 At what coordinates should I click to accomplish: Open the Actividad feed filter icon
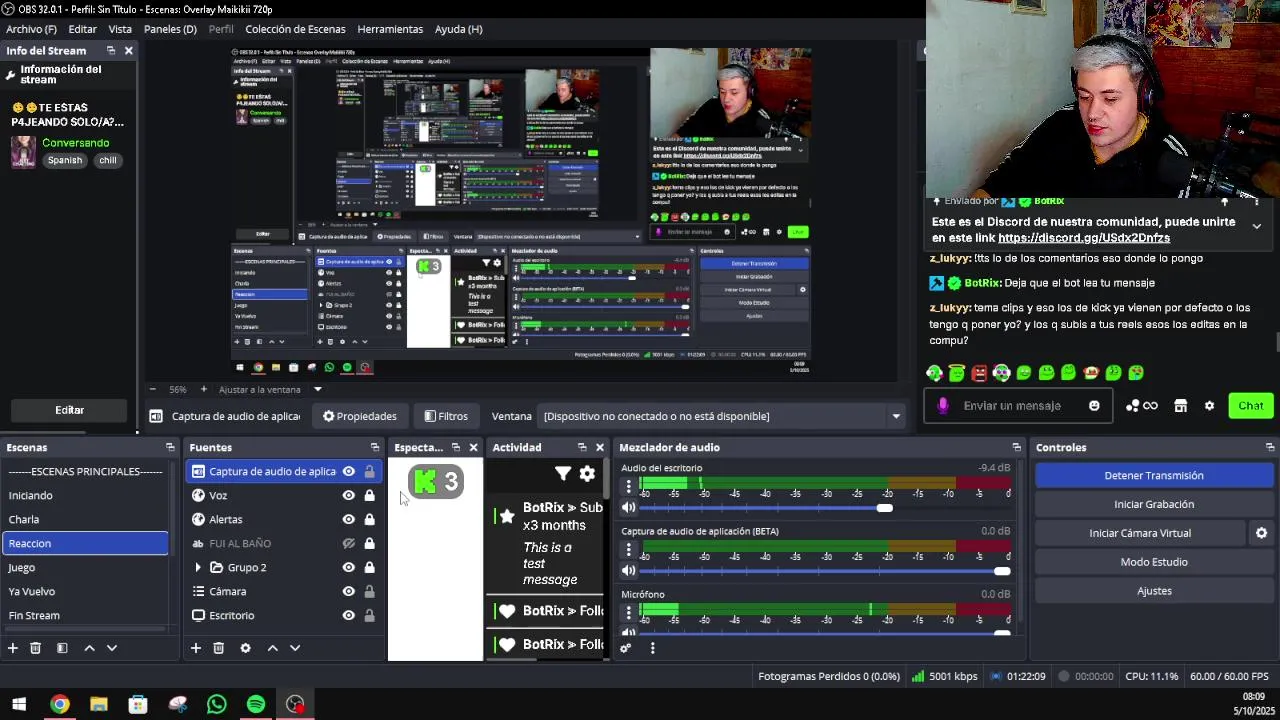pos(563,474)
